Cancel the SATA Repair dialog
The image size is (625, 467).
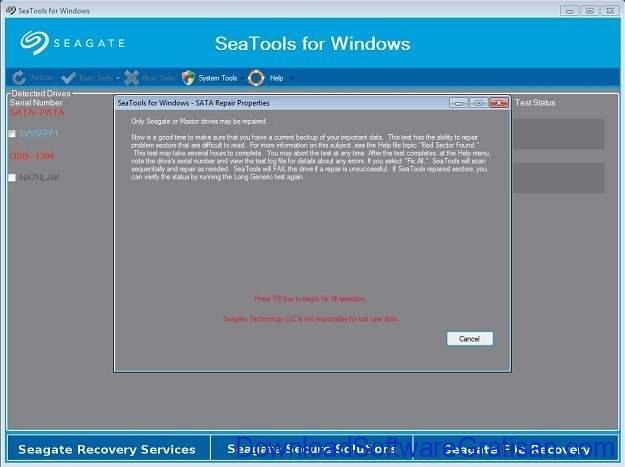coord(470,339)
